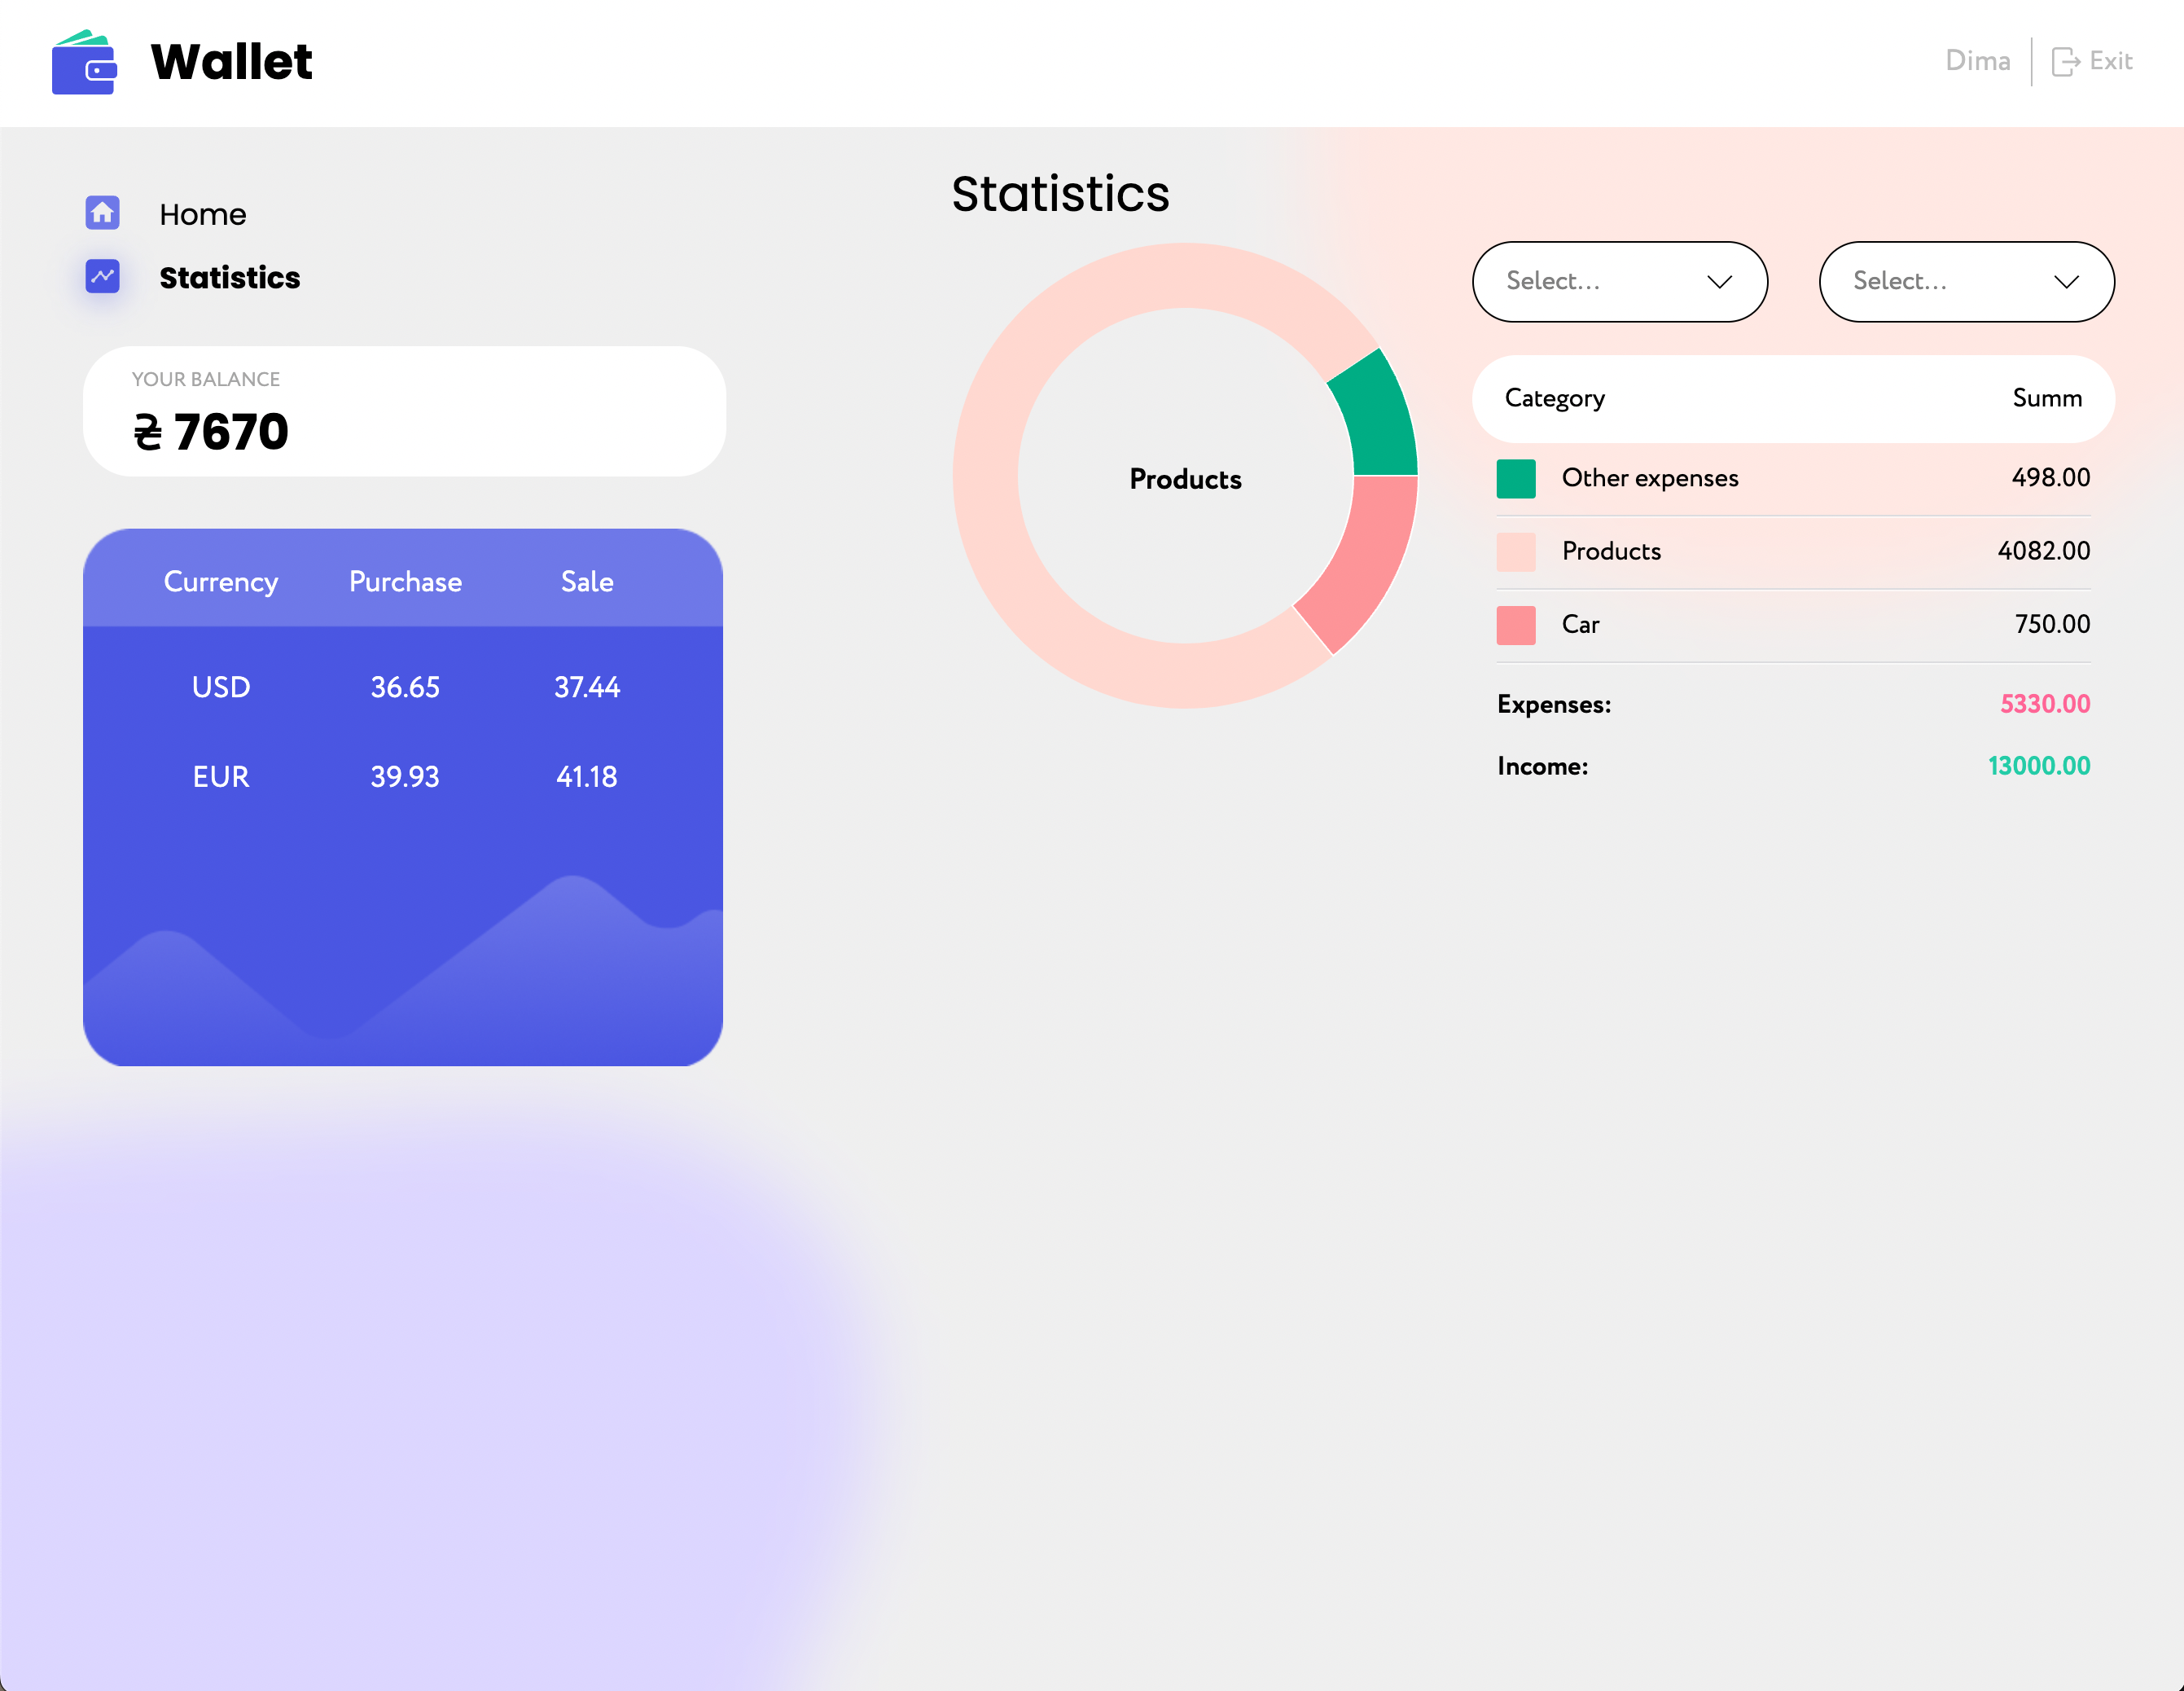Click the Statistics page heading
2184x1691 pixels.
coord(1060,193)
